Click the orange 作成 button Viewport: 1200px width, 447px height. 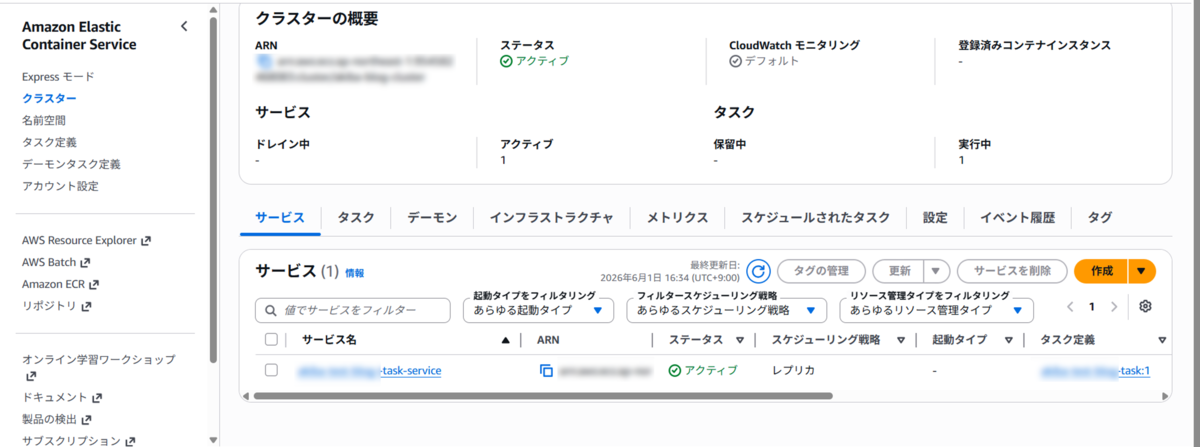point(1101,271)
